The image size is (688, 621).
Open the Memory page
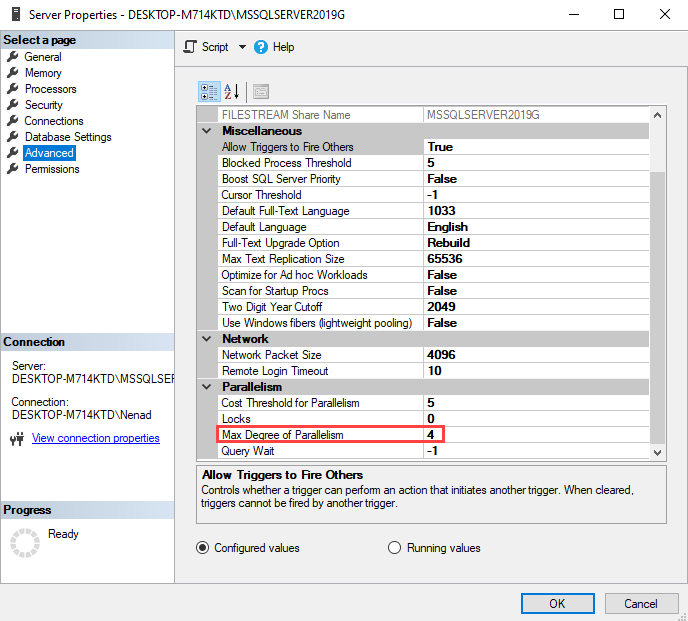coord(43,73)
